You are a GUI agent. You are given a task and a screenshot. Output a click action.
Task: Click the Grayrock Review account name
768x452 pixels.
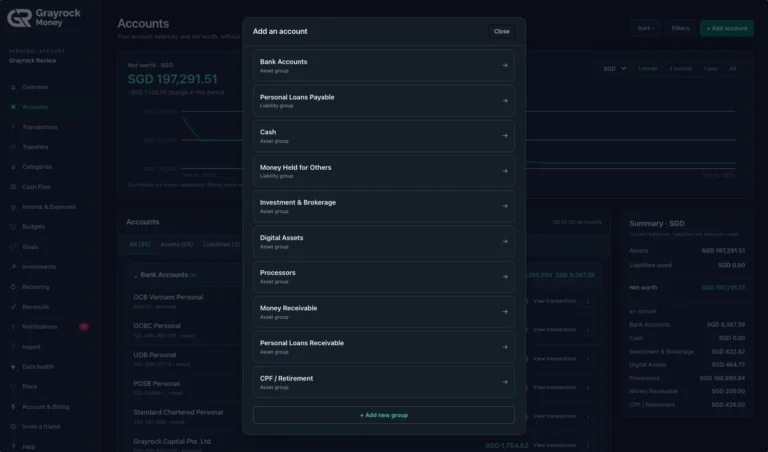point(32,61)
